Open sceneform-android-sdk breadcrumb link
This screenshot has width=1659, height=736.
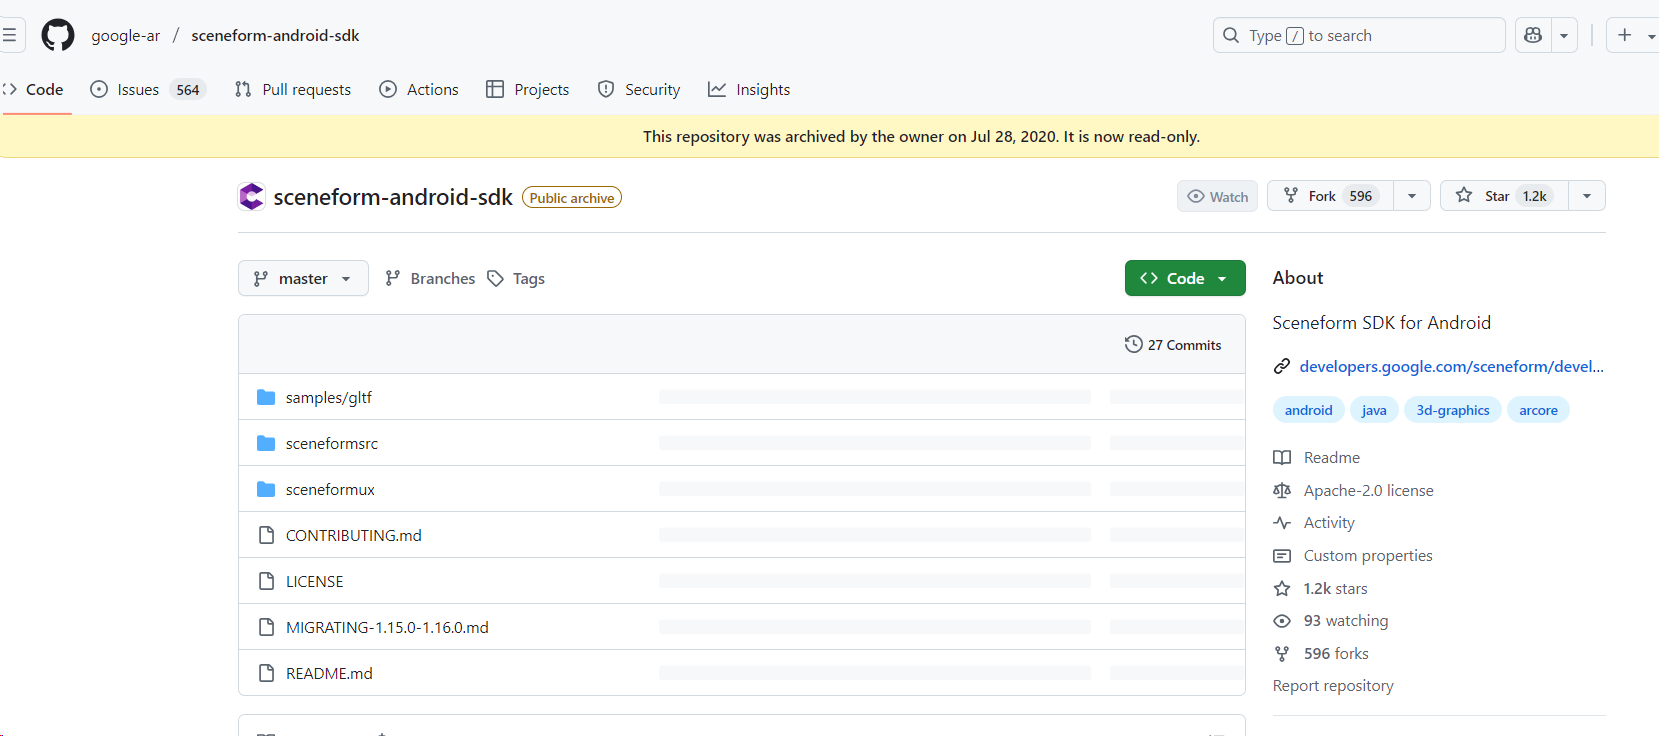click(x=275, y=35)
